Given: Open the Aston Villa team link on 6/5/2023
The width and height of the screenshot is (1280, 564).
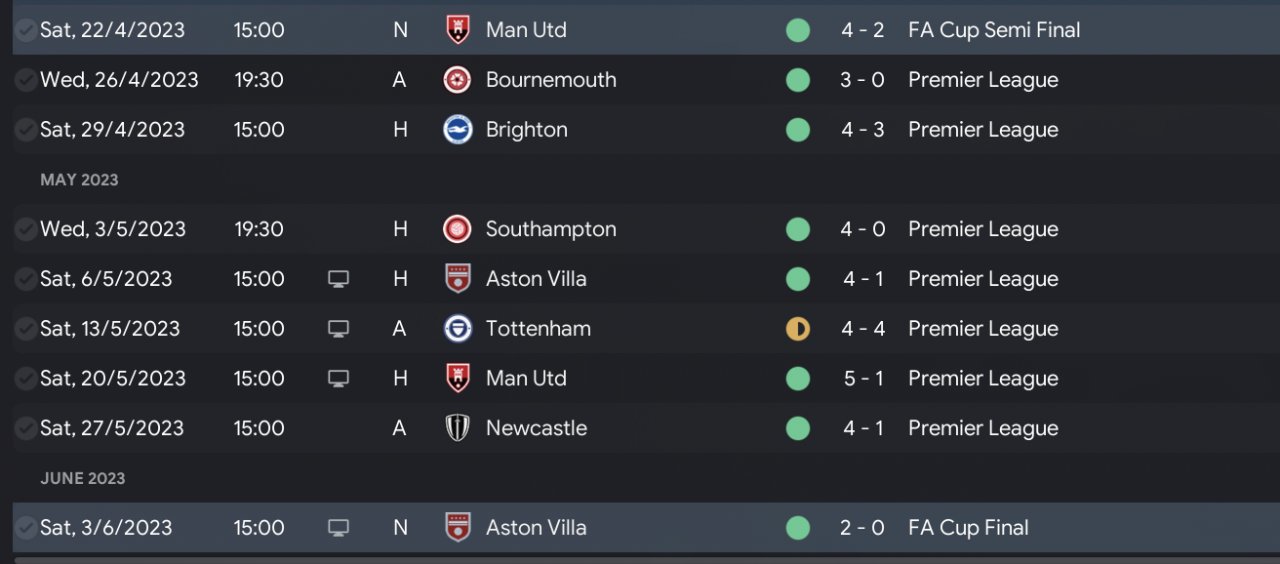Looking at the screenshot, I should [536, 279].
